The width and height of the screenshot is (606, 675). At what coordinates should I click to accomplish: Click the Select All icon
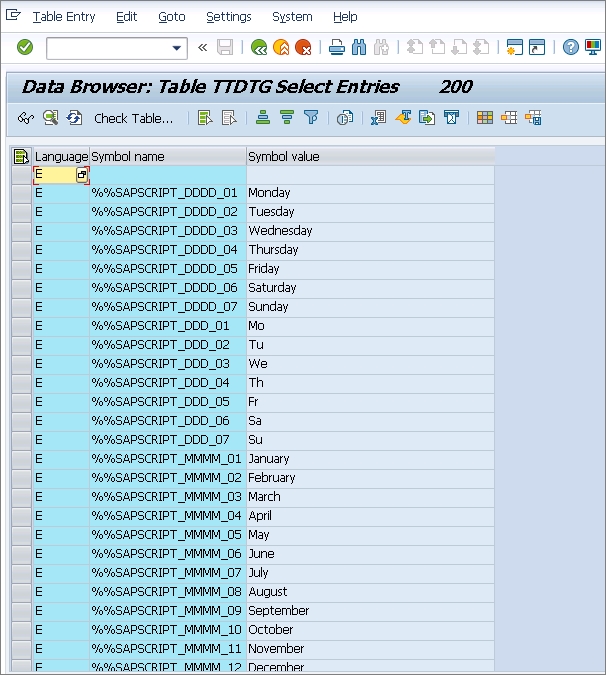[205, 118]
